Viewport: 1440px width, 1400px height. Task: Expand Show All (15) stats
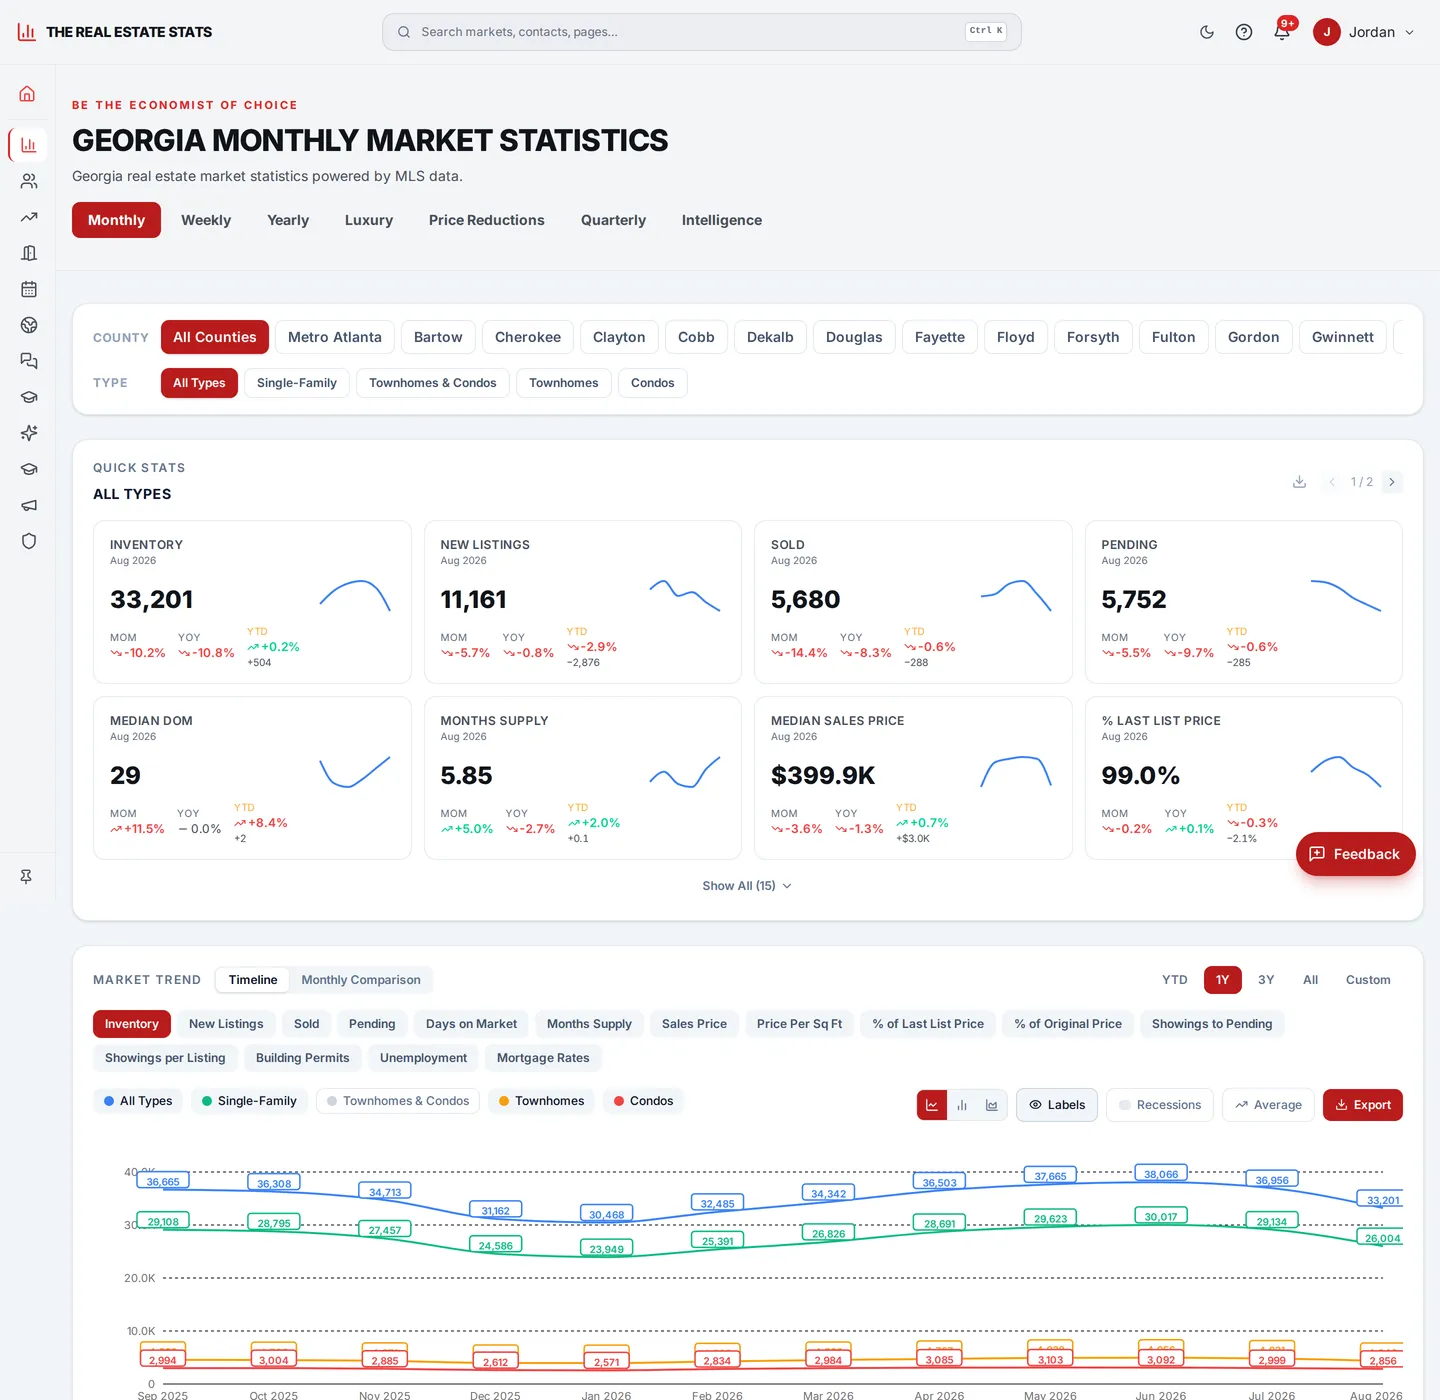747,886
